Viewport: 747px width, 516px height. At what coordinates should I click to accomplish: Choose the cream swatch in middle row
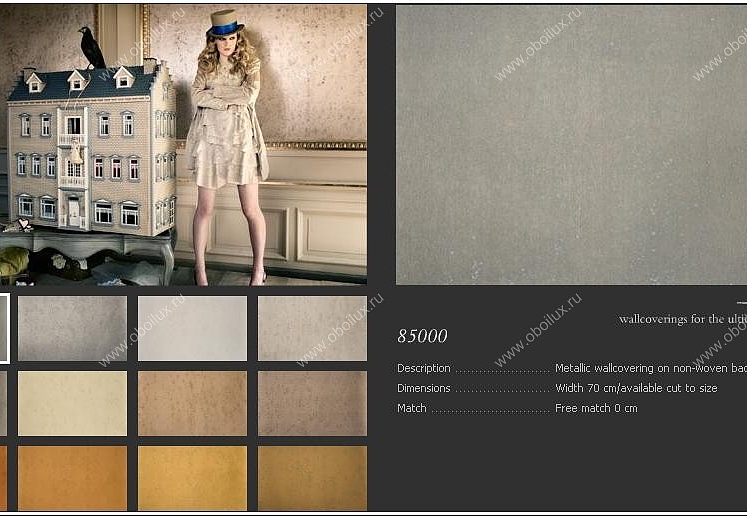[72, 403]
